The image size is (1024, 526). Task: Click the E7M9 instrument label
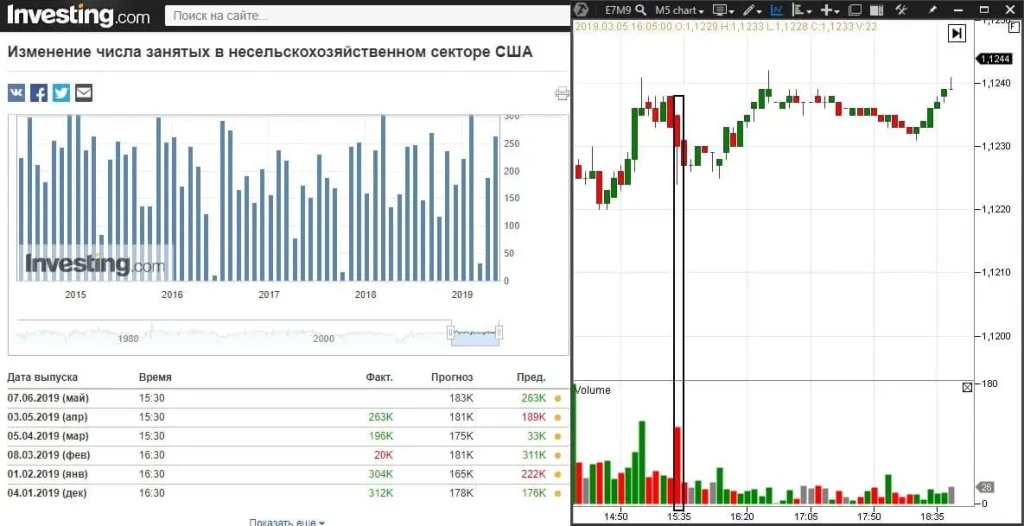point(618,10)
